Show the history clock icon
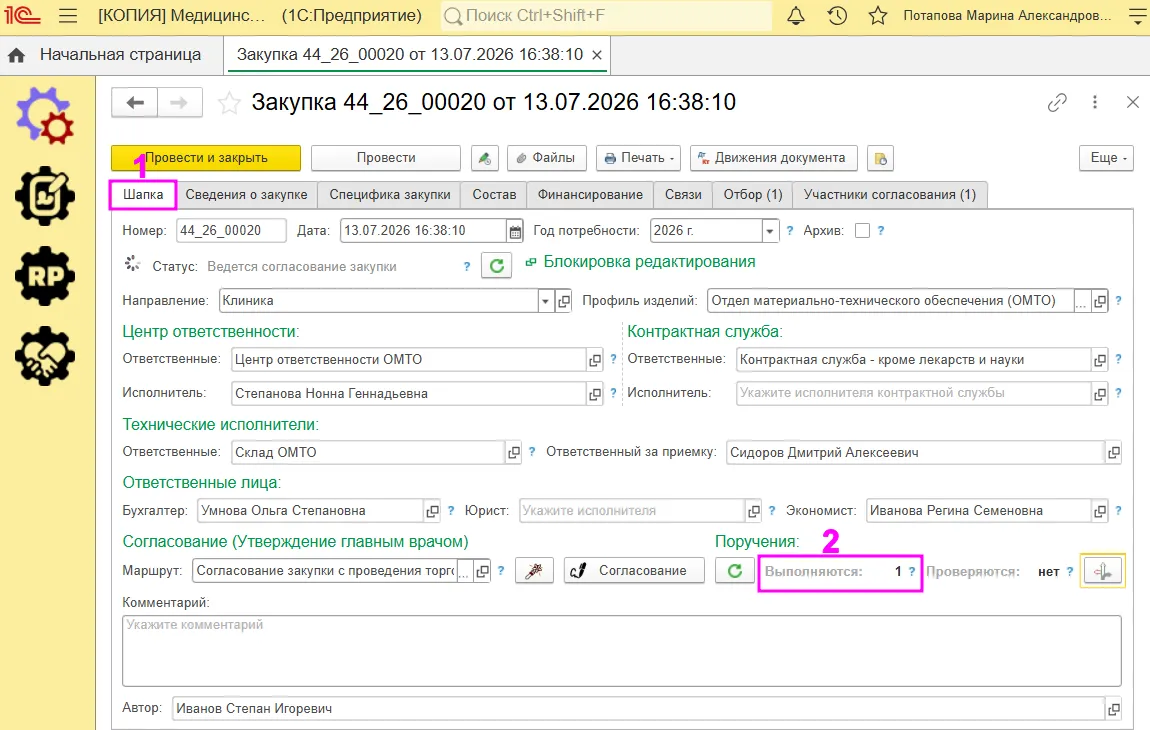Image resolution: width=1150 pixels, height=730 pixels. coord(837,15)
